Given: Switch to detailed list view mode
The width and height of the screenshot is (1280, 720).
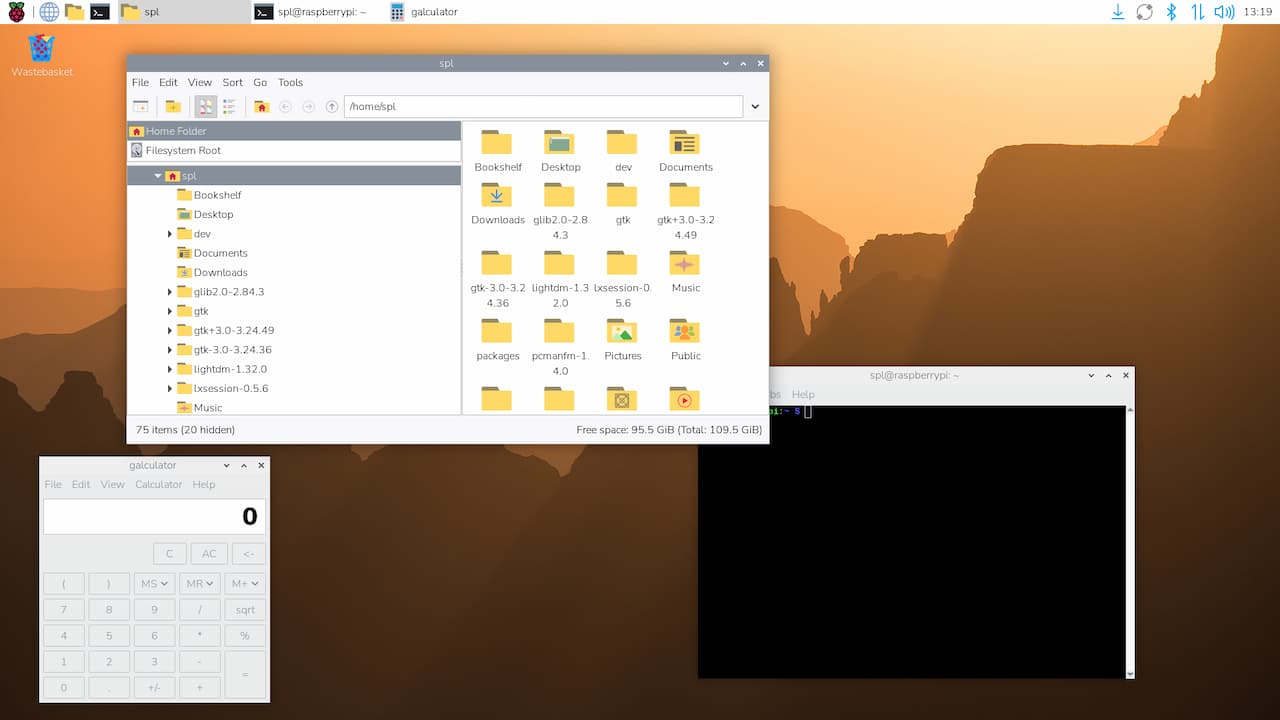Looking at the screenshot, I should 229,107.
